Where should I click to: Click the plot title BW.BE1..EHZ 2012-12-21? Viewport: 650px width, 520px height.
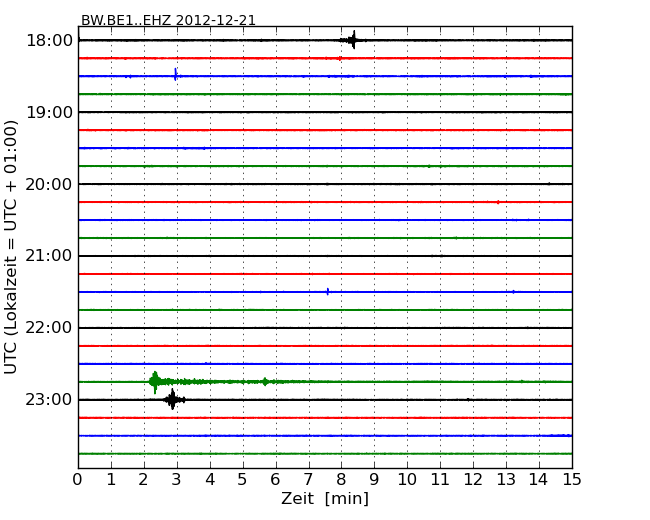click(x=168, y=20)
